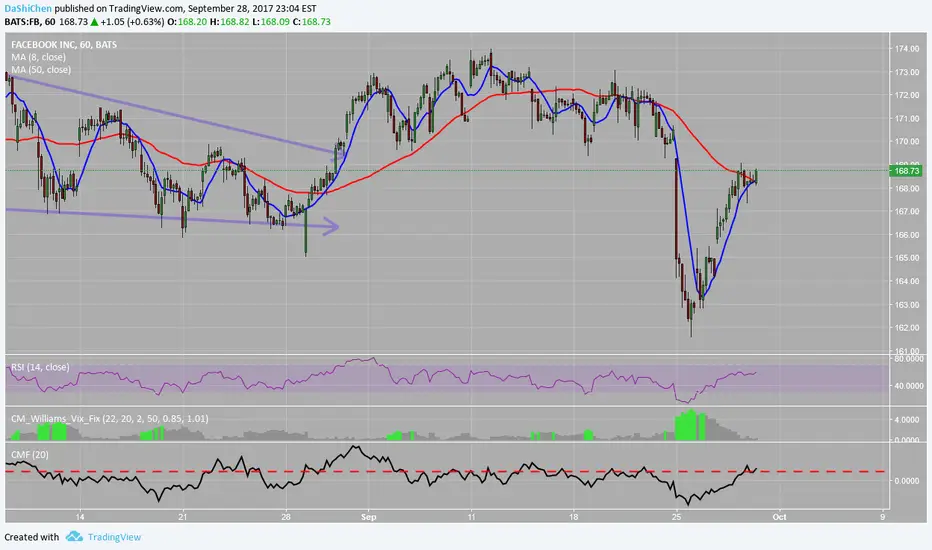This screenshot has height=550, width=932.
Task: Click the Sep label on time axis
Action: (369, 517)
